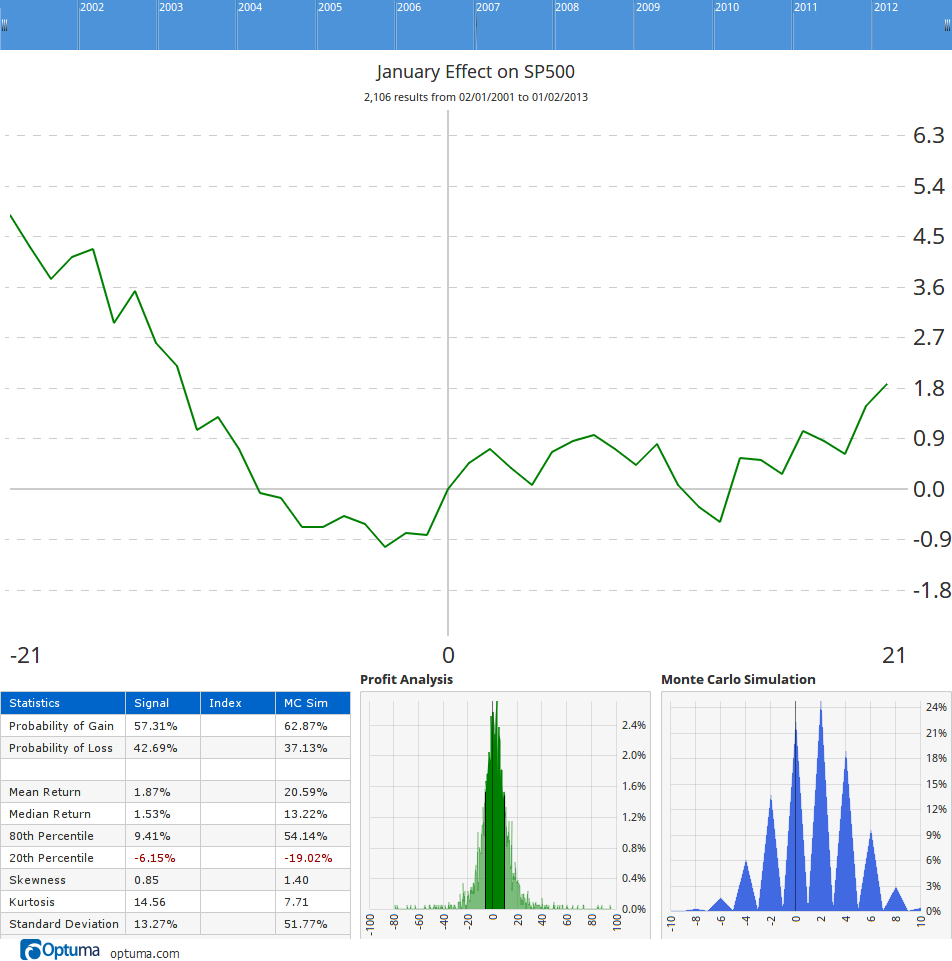Select the Skewness row label
This screenshot has width=952, height=961.
[x=37, y=880]
